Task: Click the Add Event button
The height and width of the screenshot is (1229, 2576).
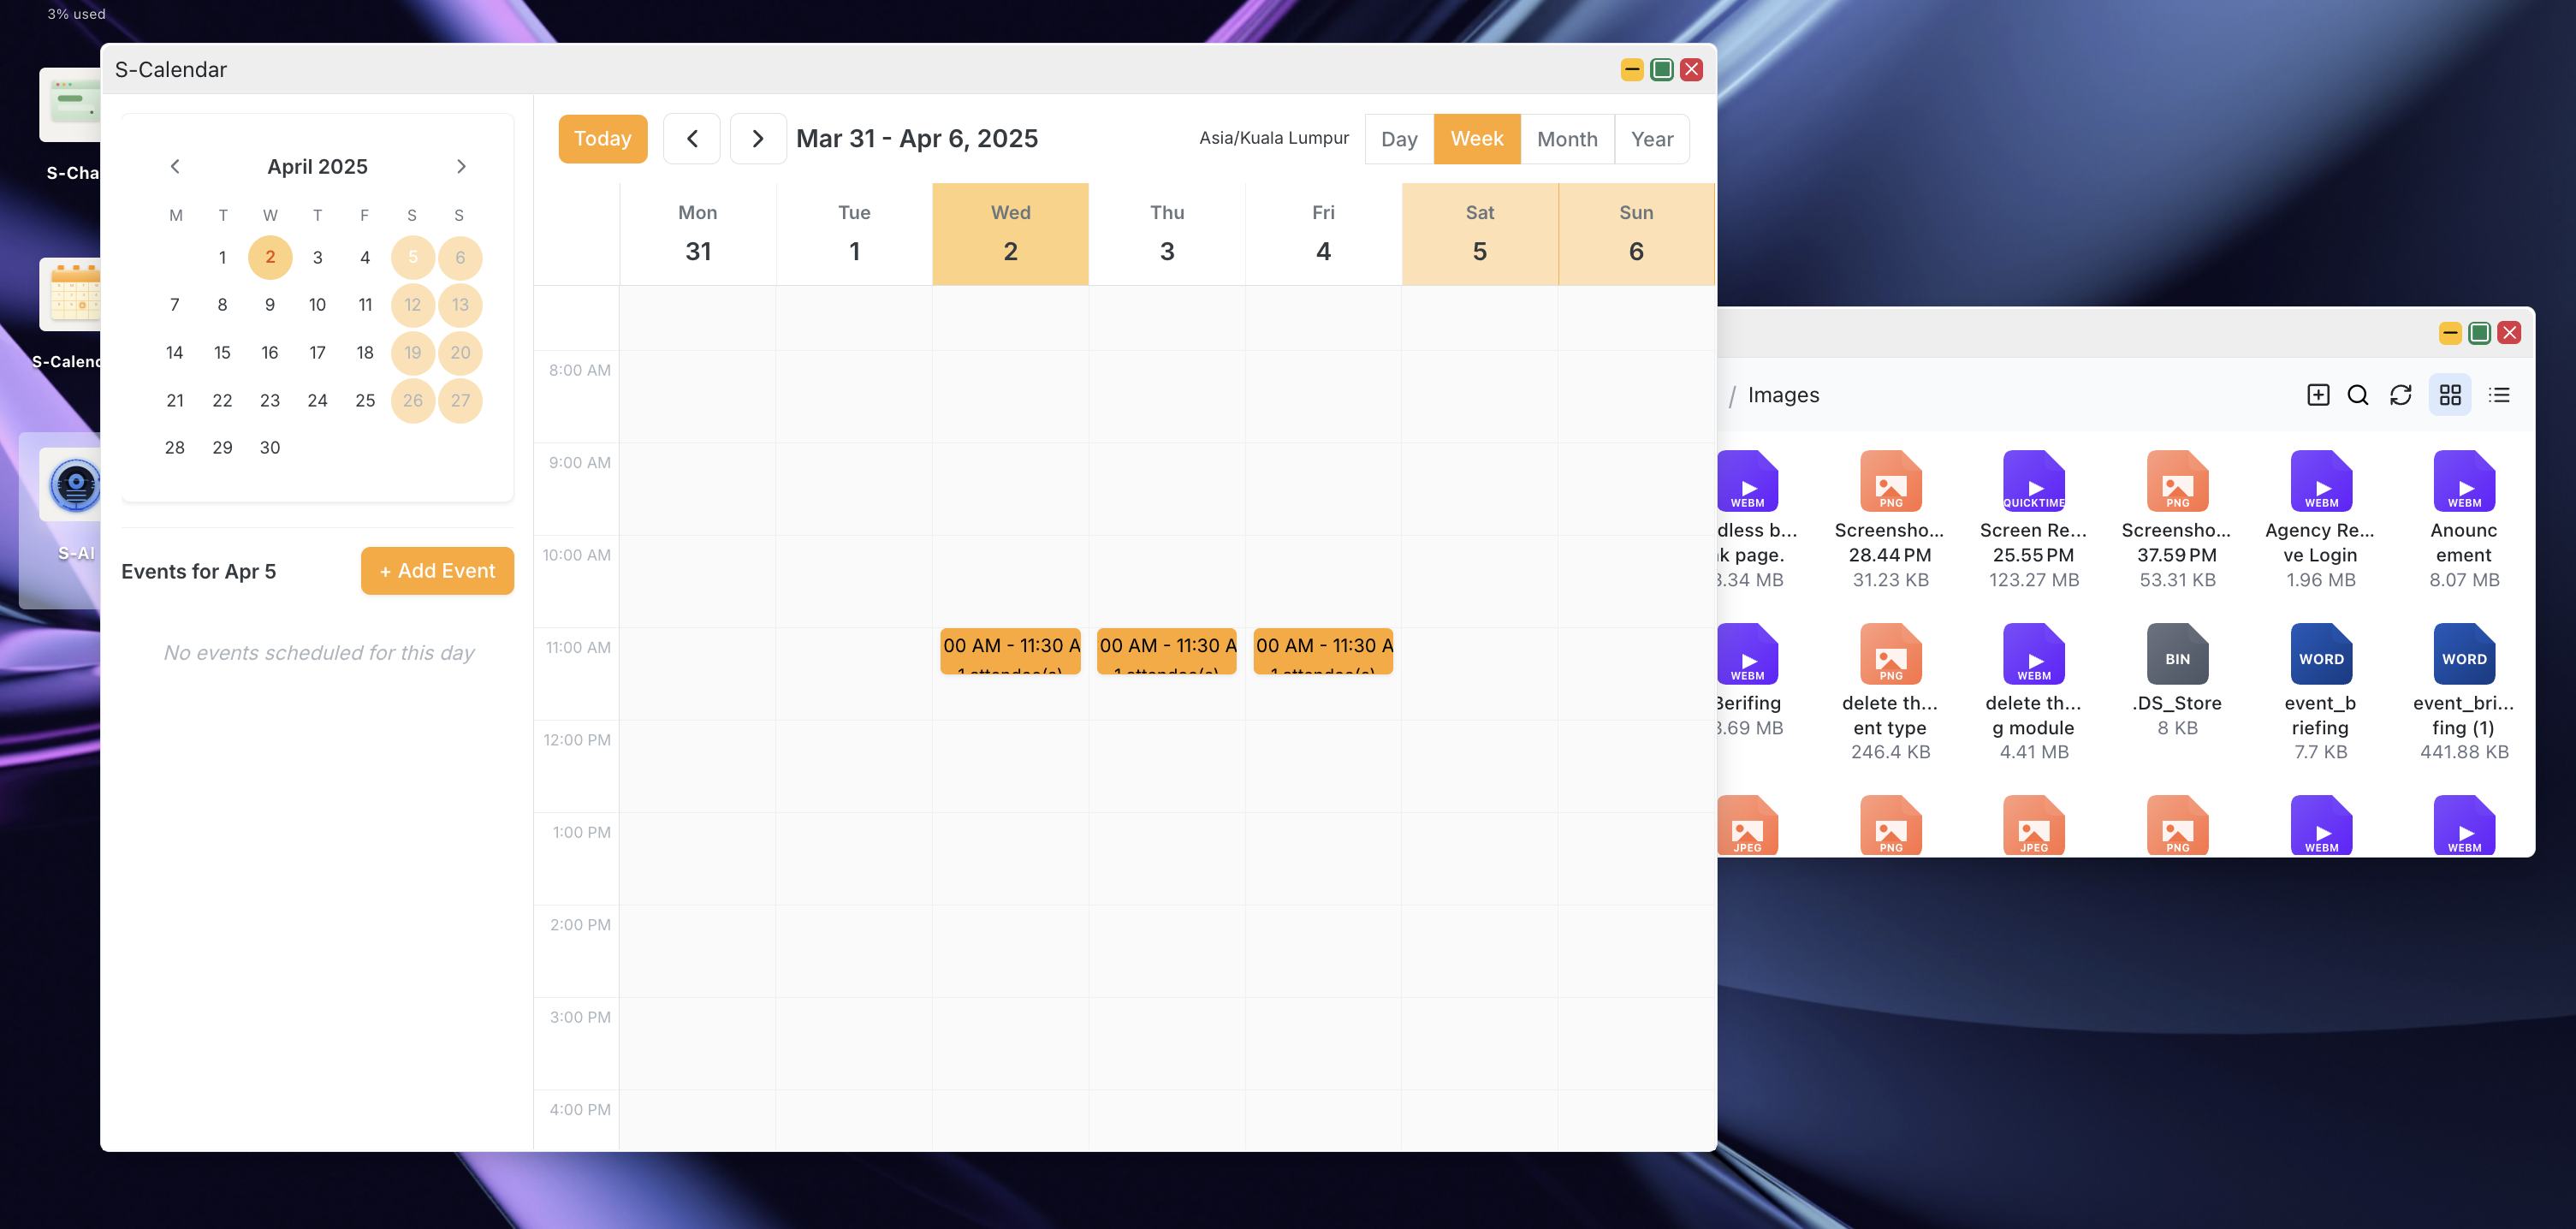Action: 437,571
